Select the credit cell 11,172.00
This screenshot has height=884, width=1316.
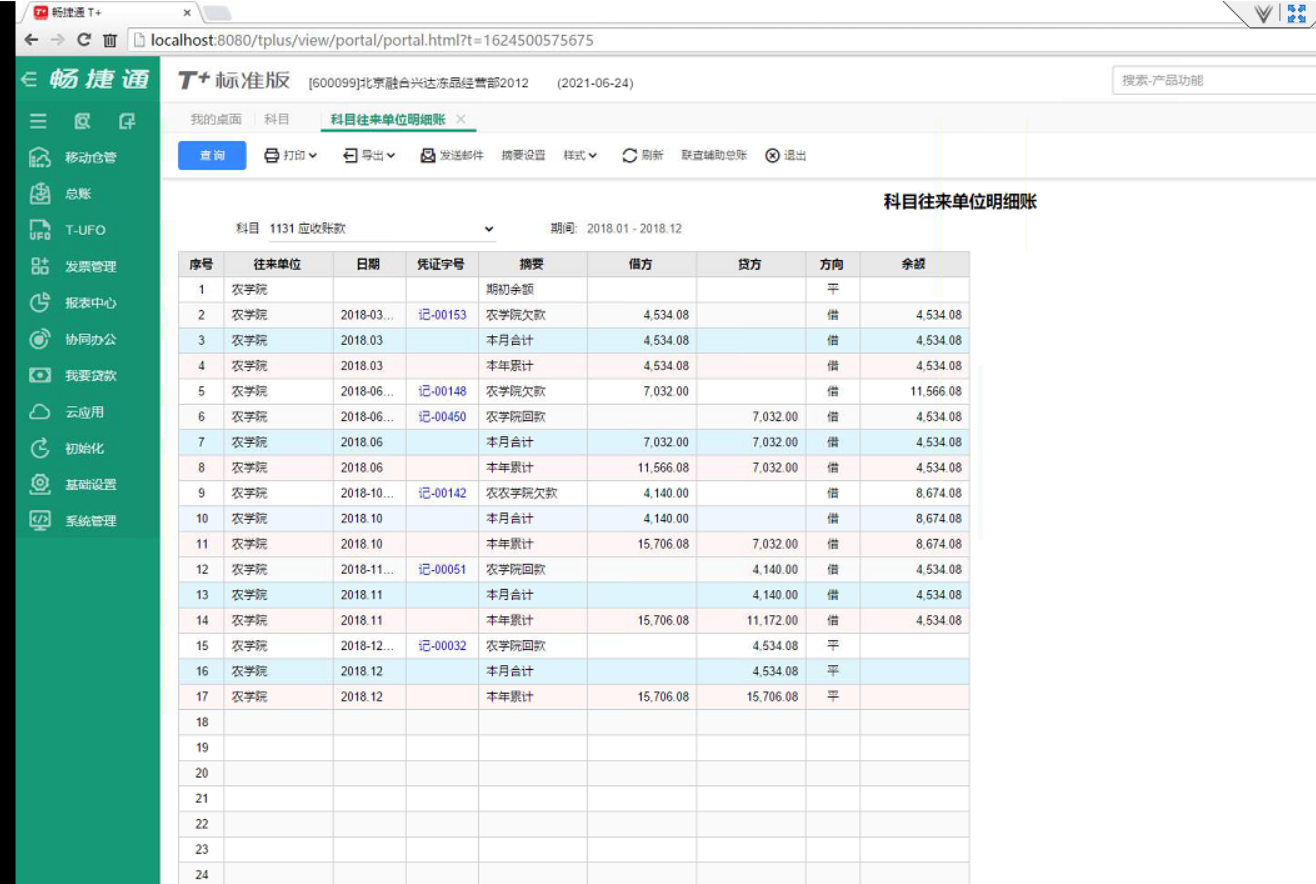pyautogui.click(x=751, y=620)
